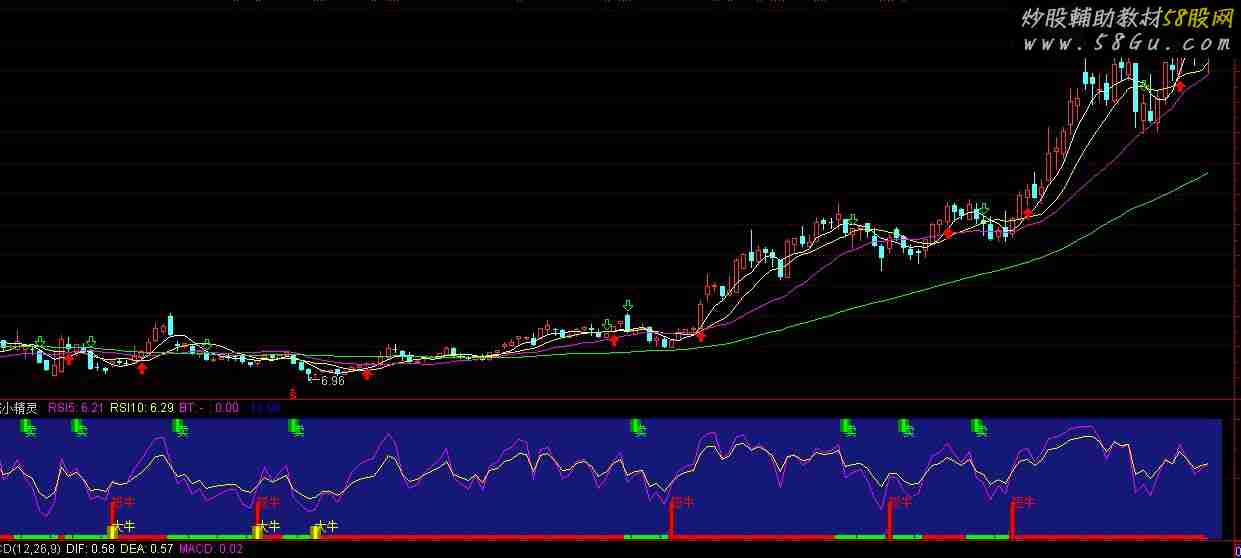1241x558 pixels.
Task: Open the 小精灵 indicator name label
Action: pos(20,408)
